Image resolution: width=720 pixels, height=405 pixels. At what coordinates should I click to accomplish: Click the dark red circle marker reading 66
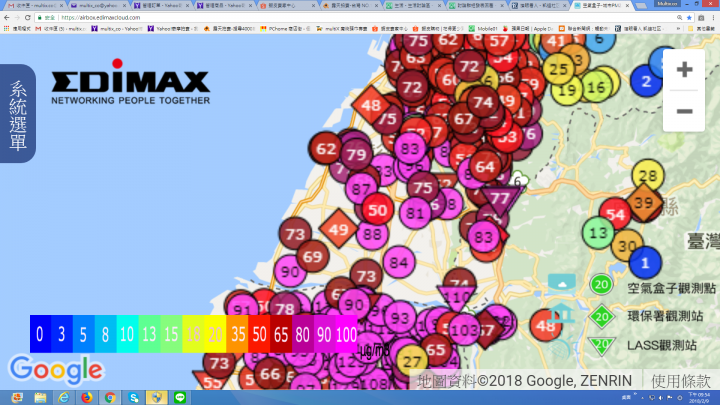(270, 374)
